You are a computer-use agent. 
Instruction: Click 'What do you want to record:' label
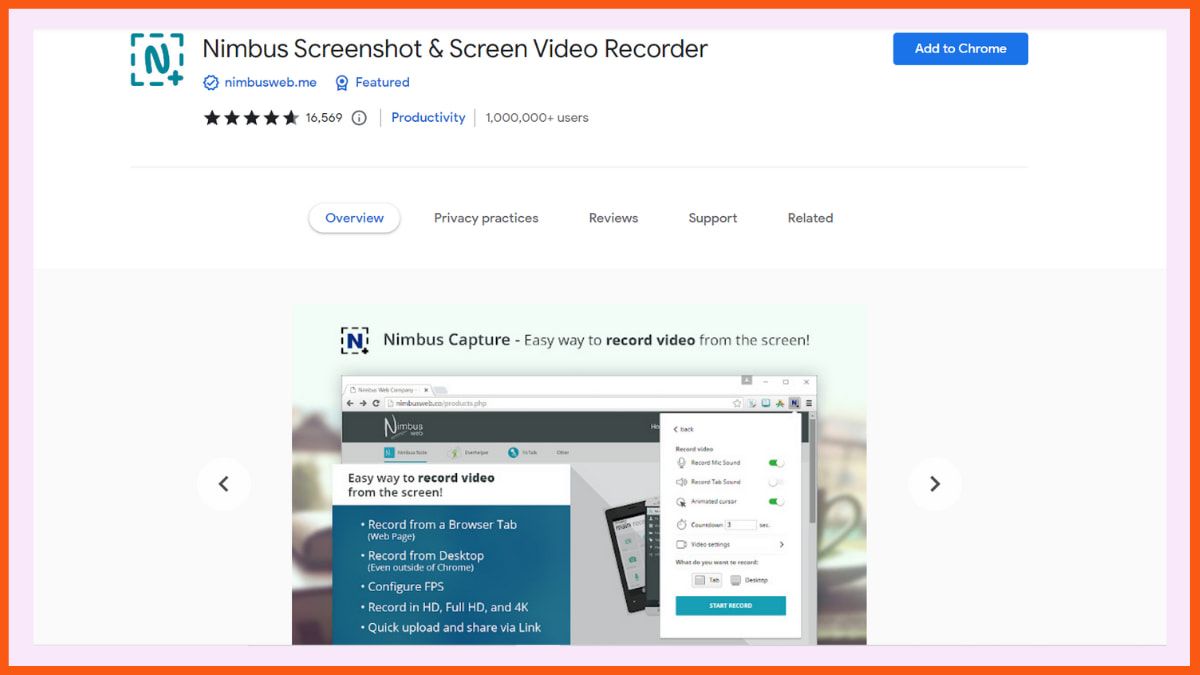pos(717,563)
